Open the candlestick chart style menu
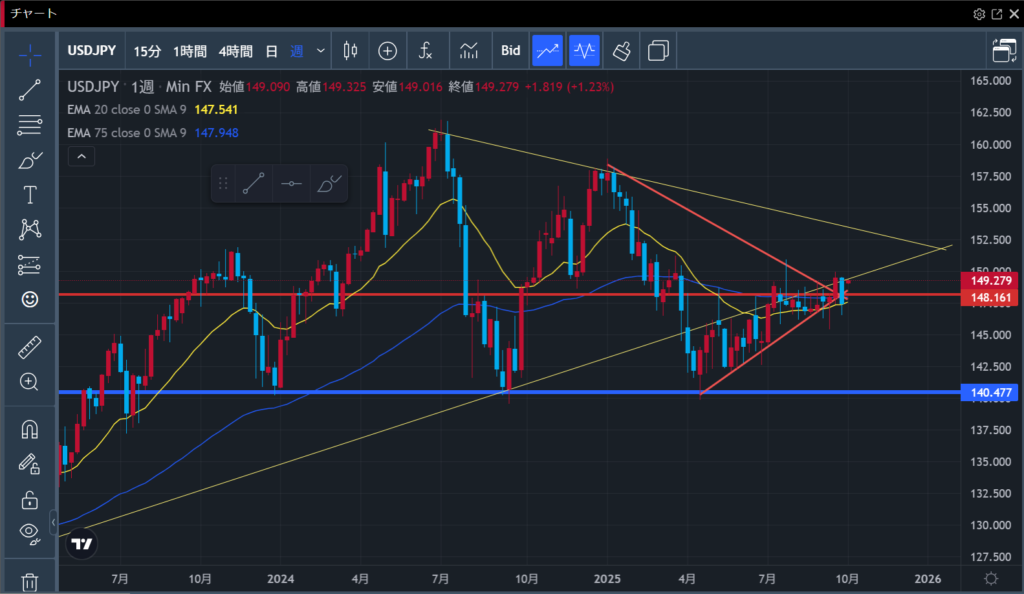The width and height of the screenshot is (1024, 594). click(350, 50)
